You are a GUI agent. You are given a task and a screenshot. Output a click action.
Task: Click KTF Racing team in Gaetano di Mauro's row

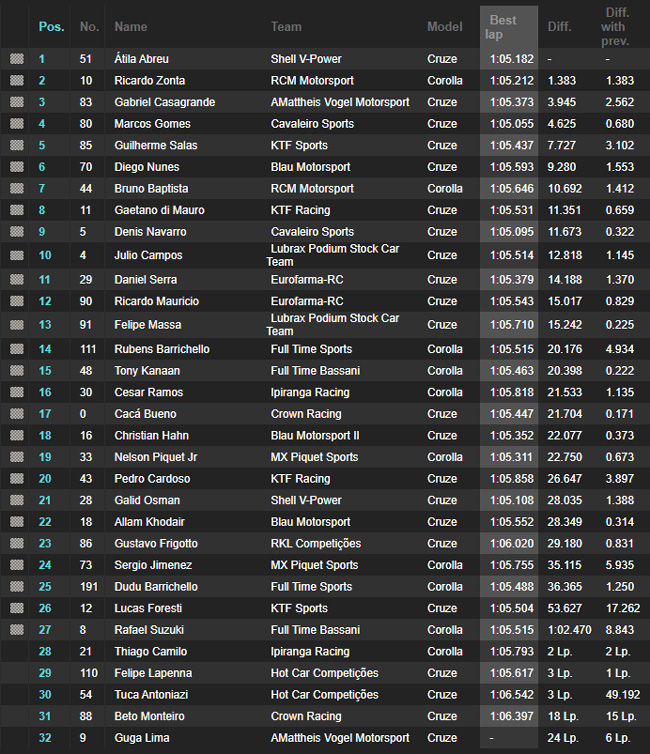tap(300, 210)
